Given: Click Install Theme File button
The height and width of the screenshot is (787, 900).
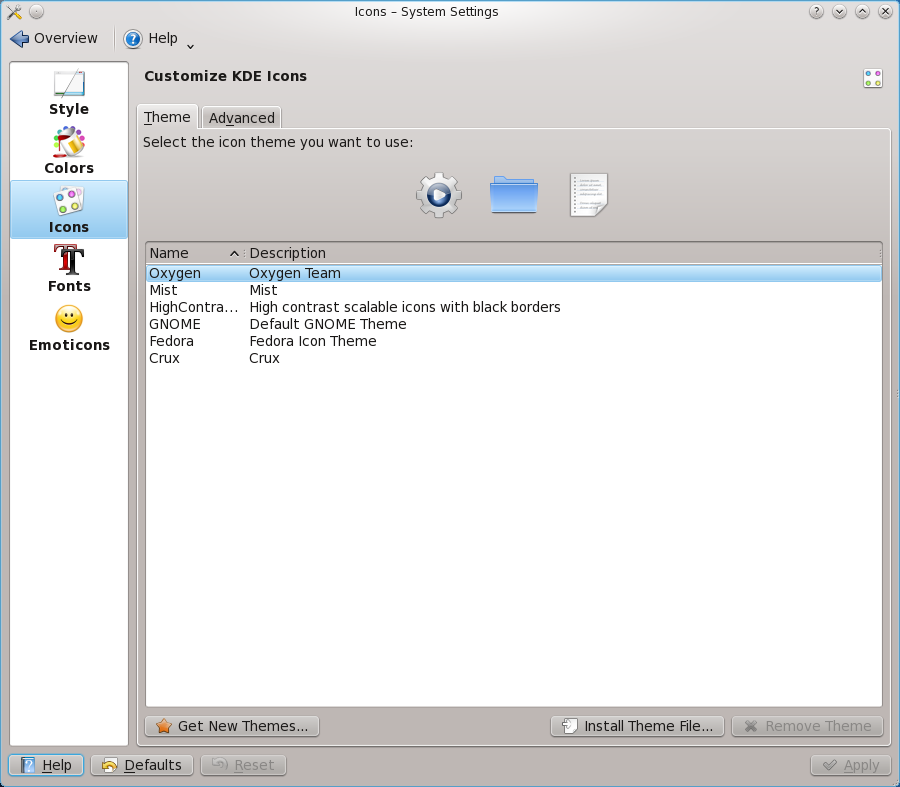Looking at the screenshot, I should (x=637, y=726).
